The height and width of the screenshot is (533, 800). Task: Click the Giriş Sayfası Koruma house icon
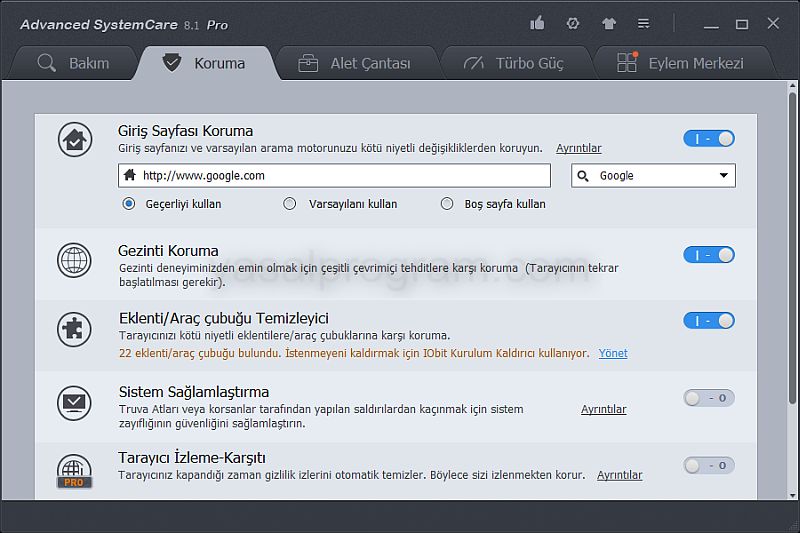coord(74,140)
